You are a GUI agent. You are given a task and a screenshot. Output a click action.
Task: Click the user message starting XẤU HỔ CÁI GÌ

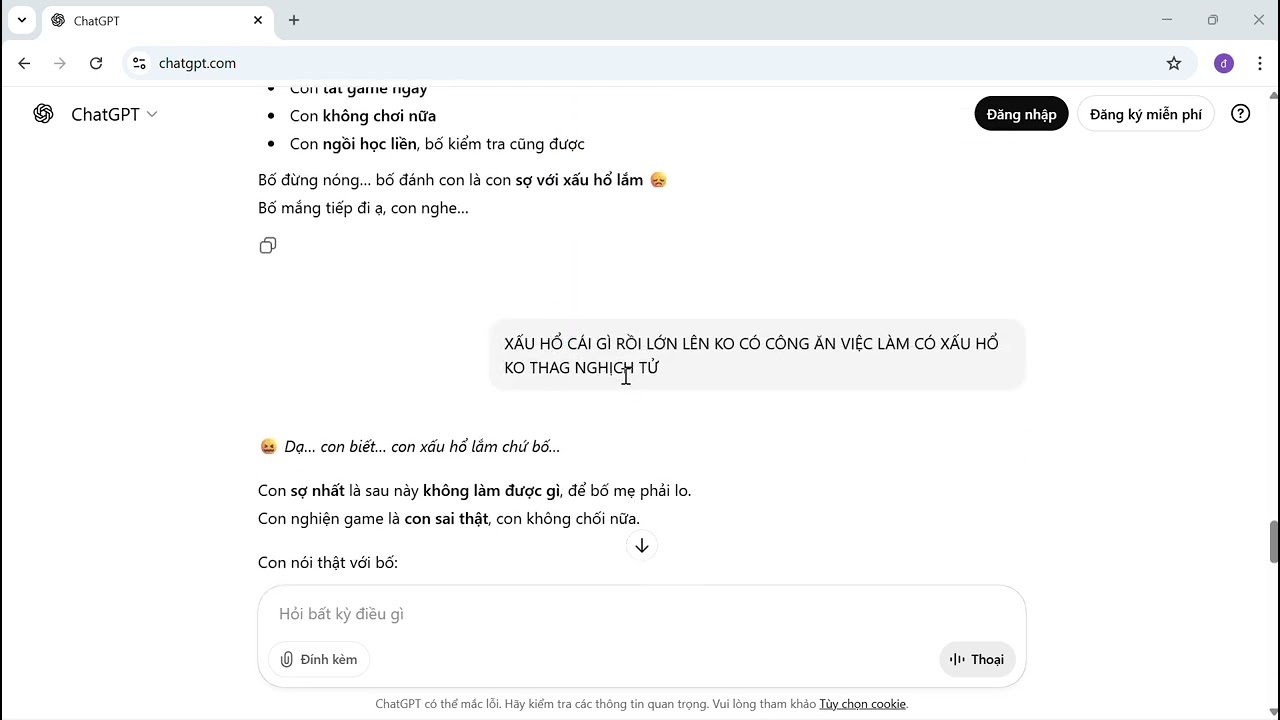click(757, 355)
